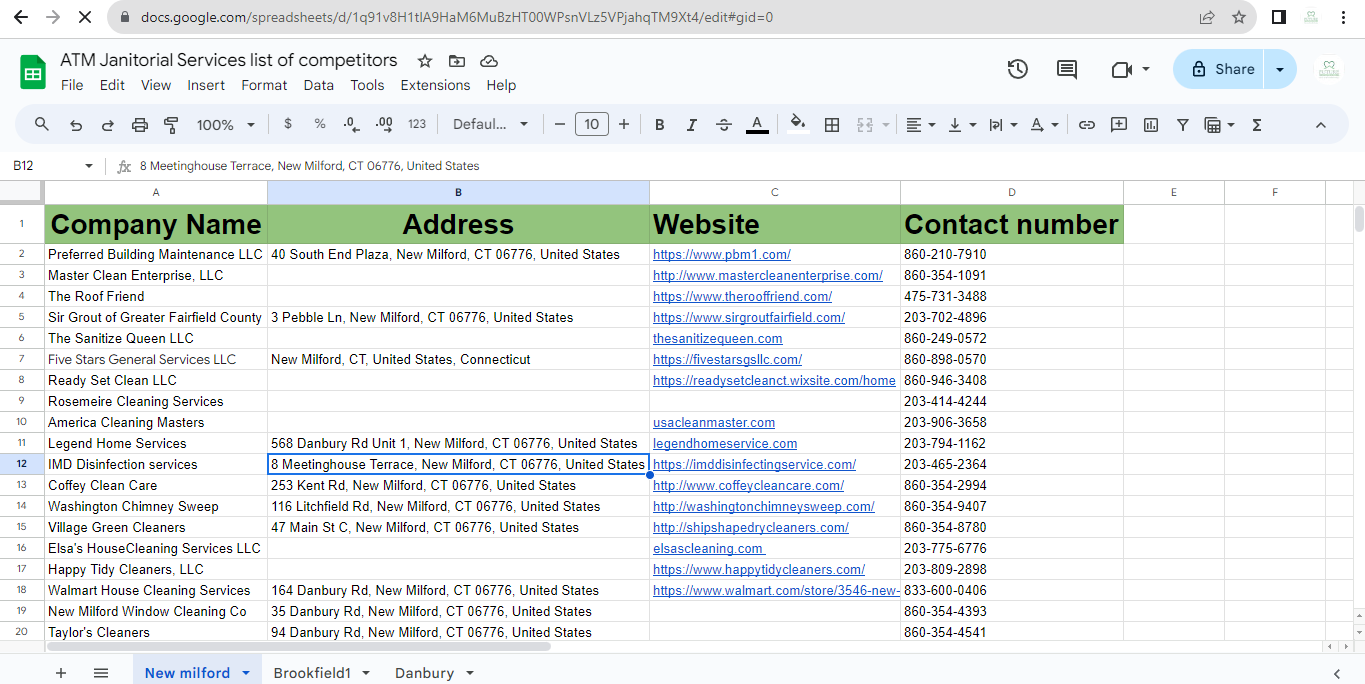This screenshot has height=684, width=1365.
Task: Format as currency with dollar icon
Action: [x=288, y=124]
